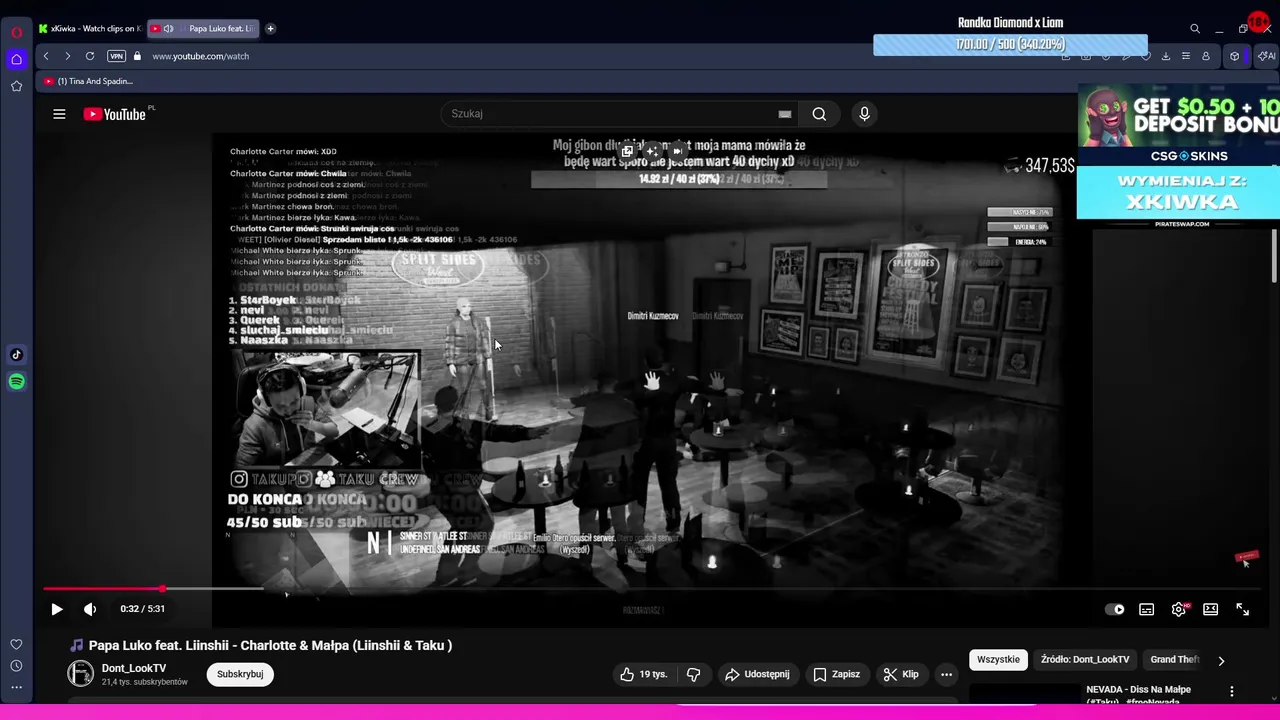The image size is (1280, 720).
Task: Open TikTok from the Opera sidebar
Action: (x=16, y=354)
